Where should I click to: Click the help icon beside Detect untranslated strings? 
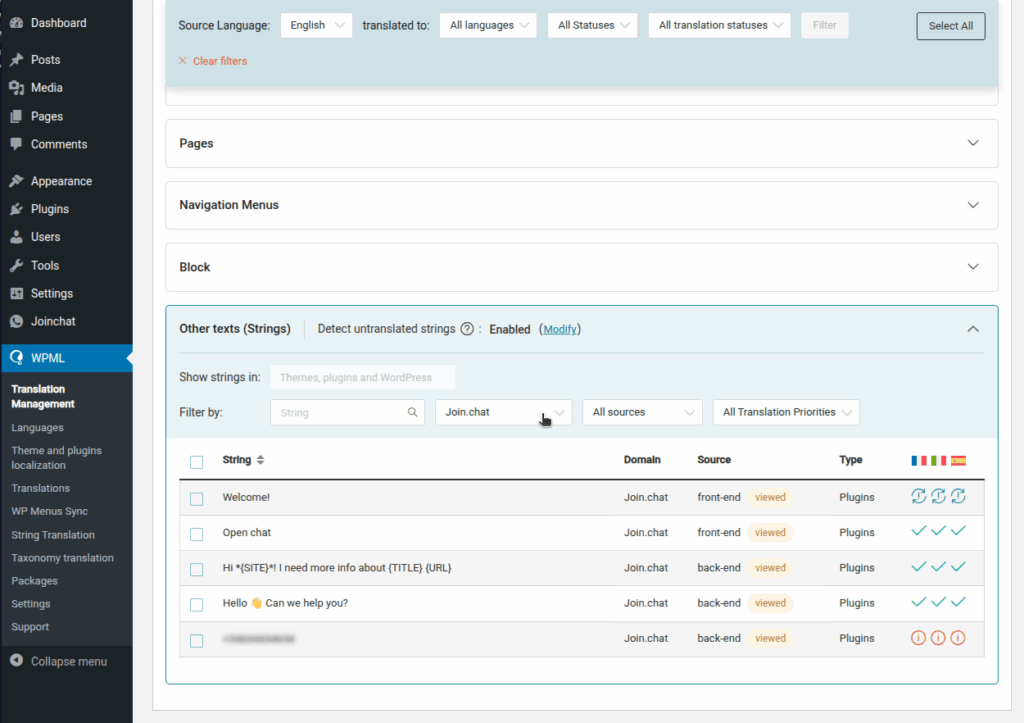point(466,329)
